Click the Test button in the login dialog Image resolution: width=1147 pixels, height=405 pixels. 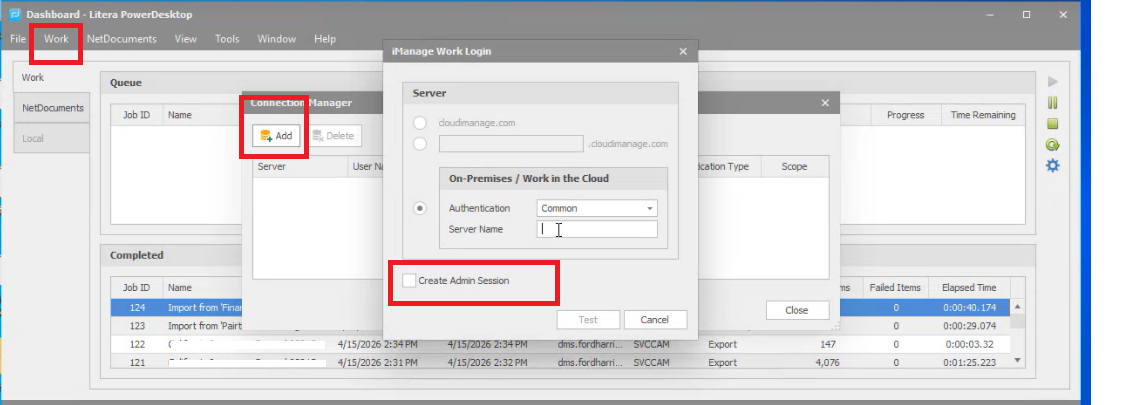coord(588,319)
